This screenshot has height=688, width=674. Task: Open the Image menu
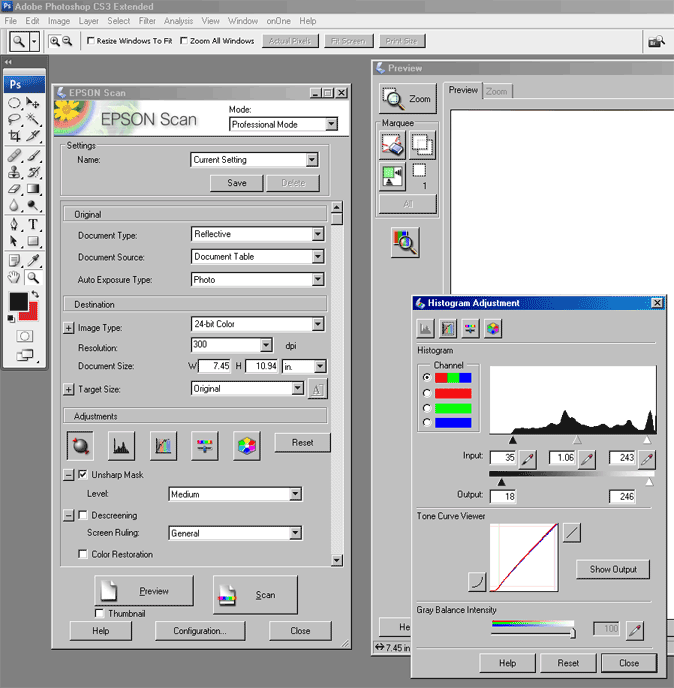[x=59, y=21]
